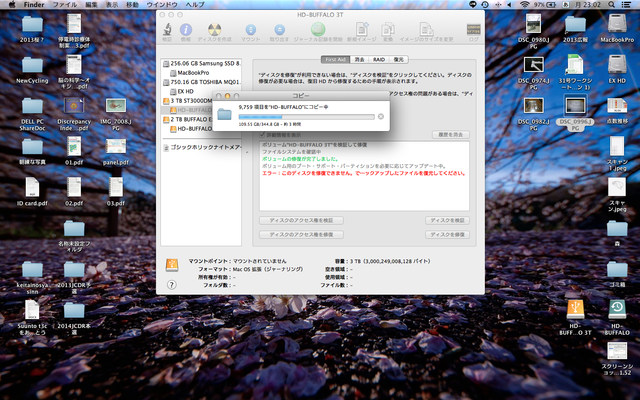Viewport: 640px width, 400px height.
Task: Click the 月 23:02 clock in menu bar
Action: pos(589,4)
